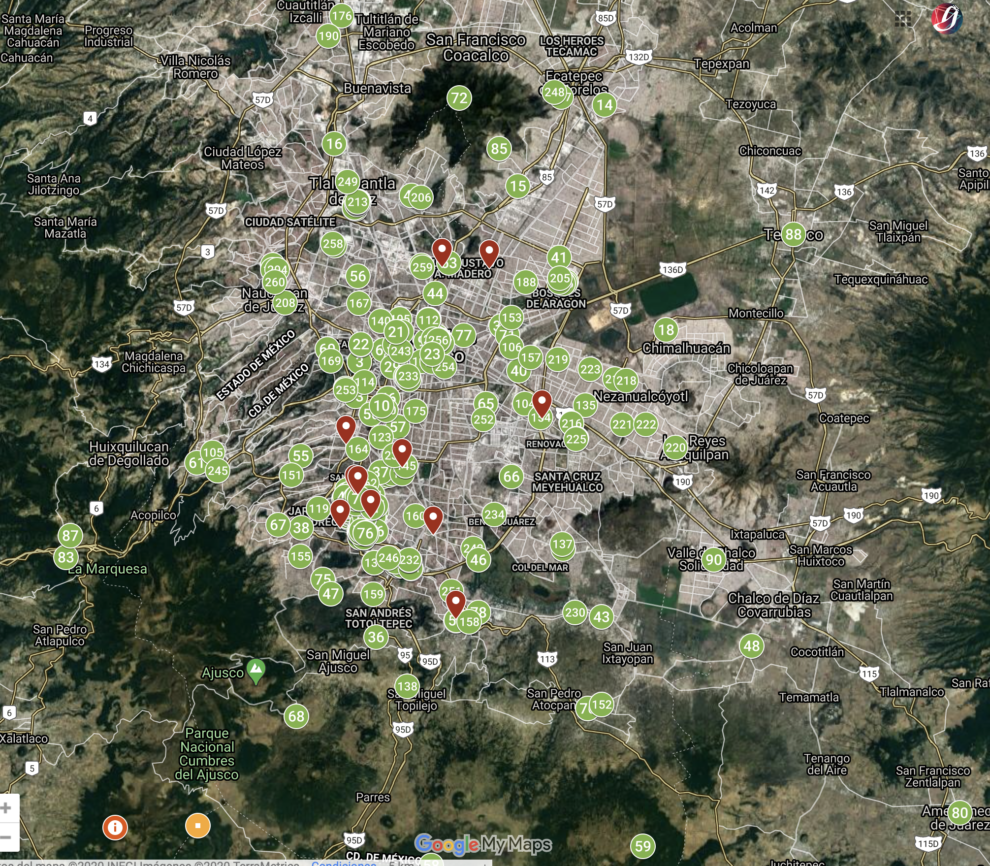Select green marker 48 near Cocotitlán

coord(751,646)
